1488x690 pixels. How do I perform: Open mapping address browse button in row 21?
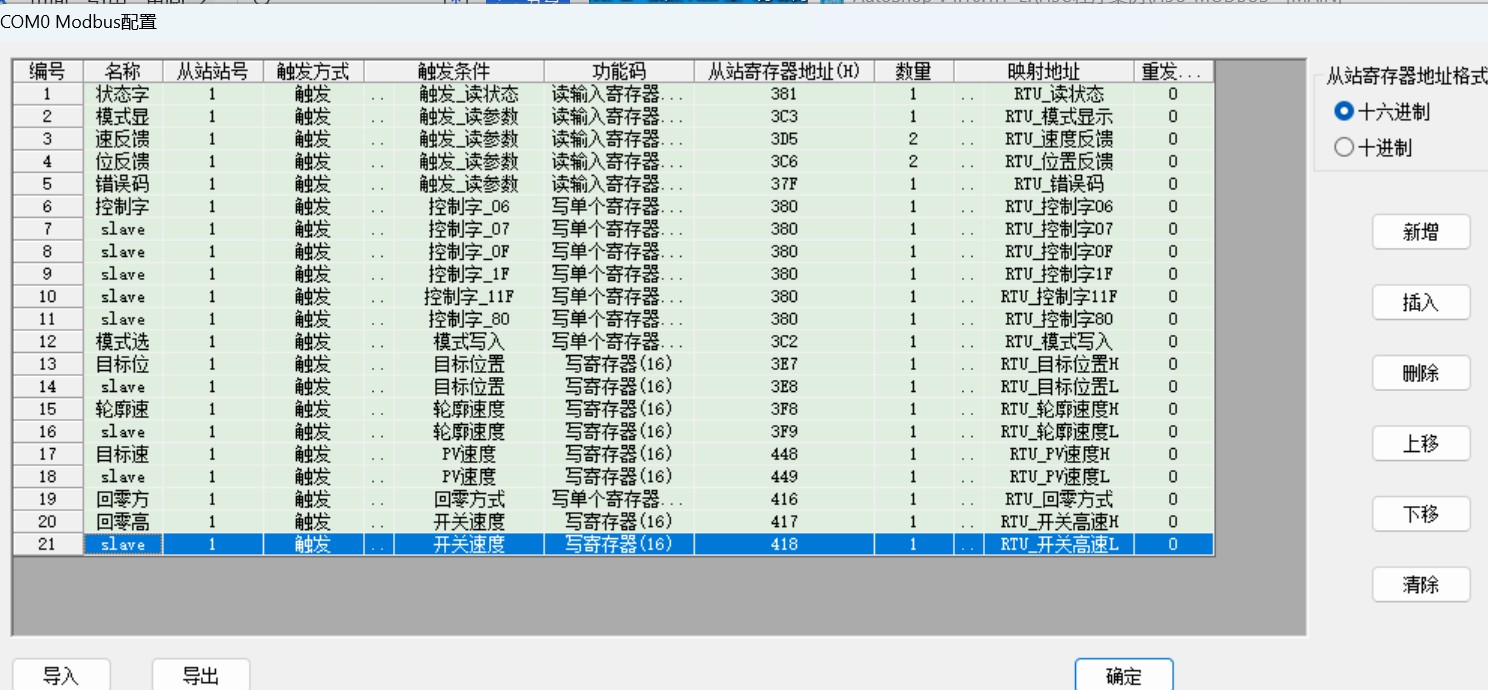point(967,544)
